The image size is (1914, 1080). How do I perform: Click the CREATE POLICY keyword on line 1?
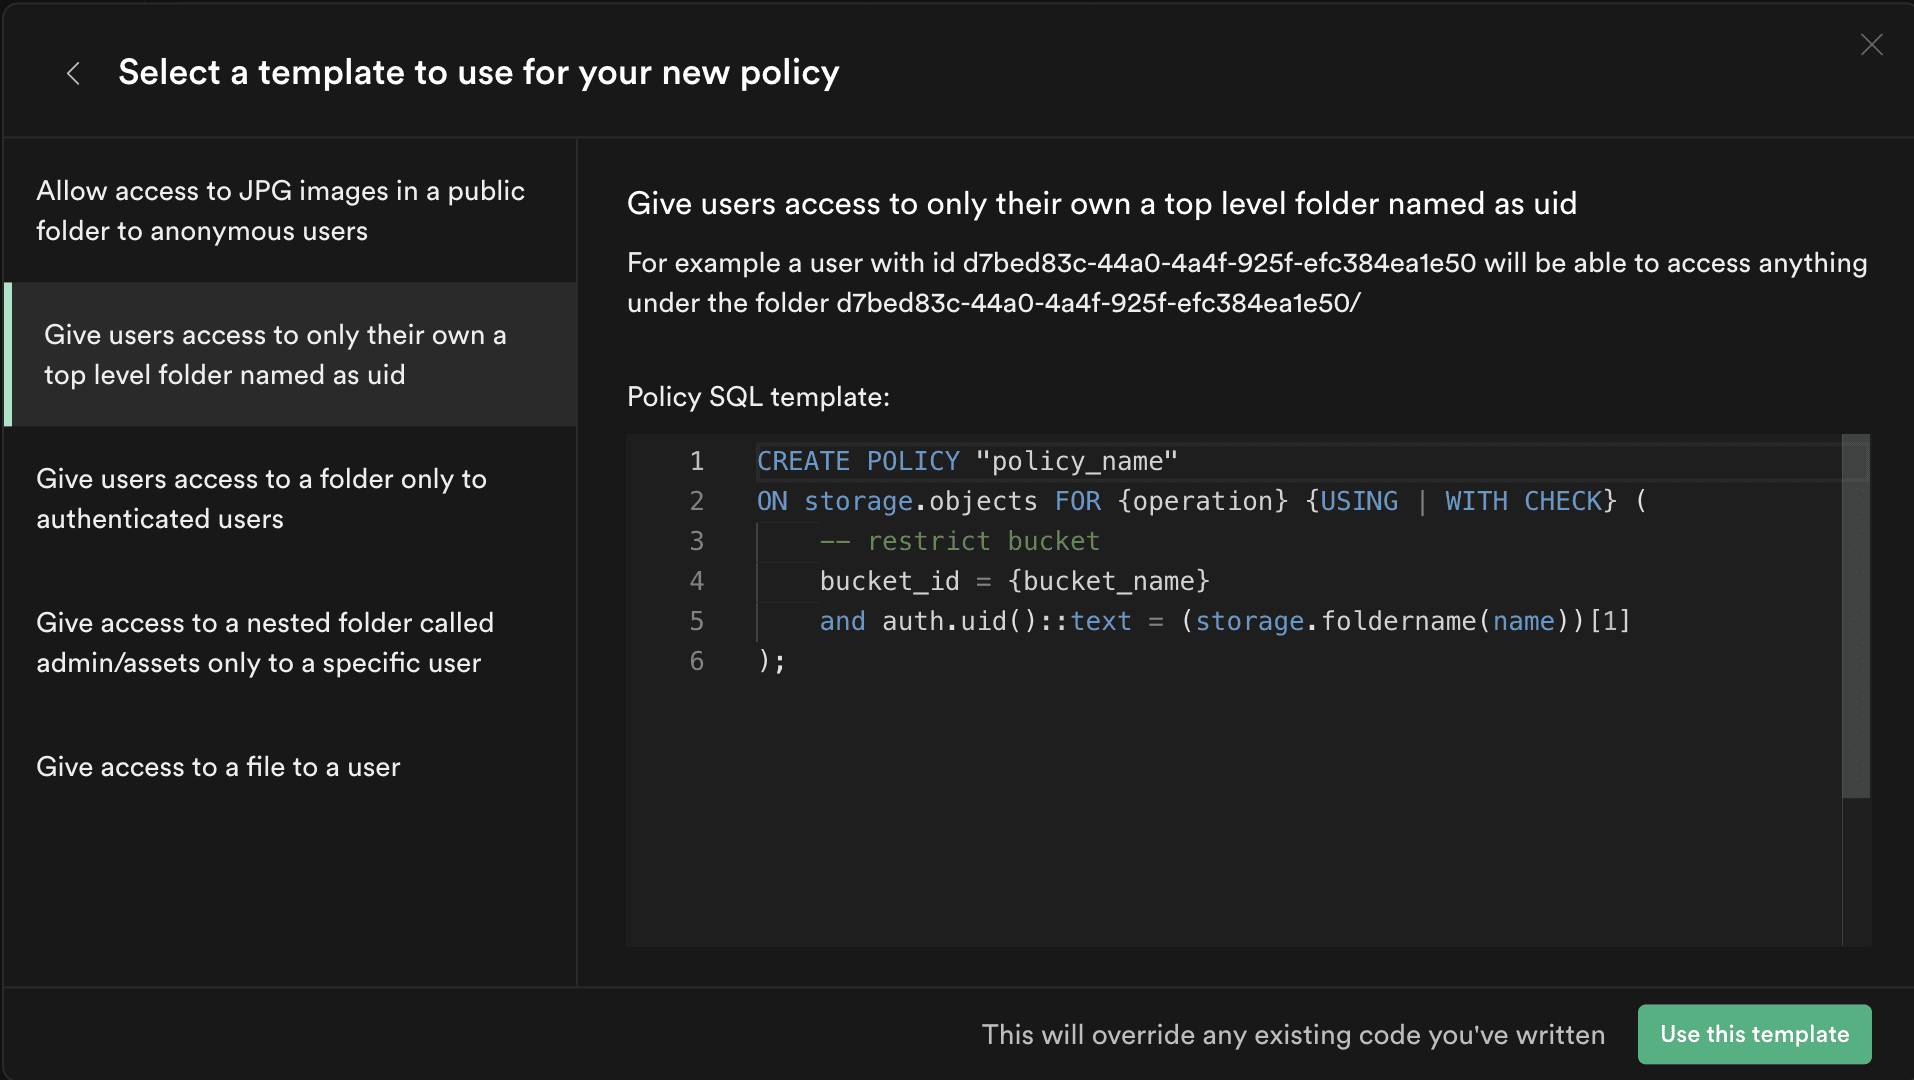[x=857, y=461]
